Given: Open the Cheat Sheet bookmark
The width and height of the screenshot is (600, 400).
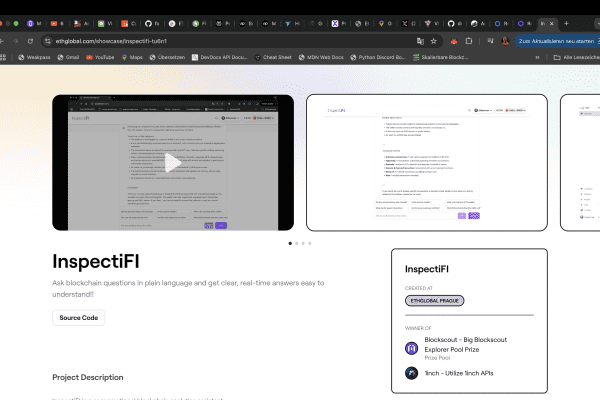Looking at the screenshot, I should pyautogui.click(x=273, y=57).
